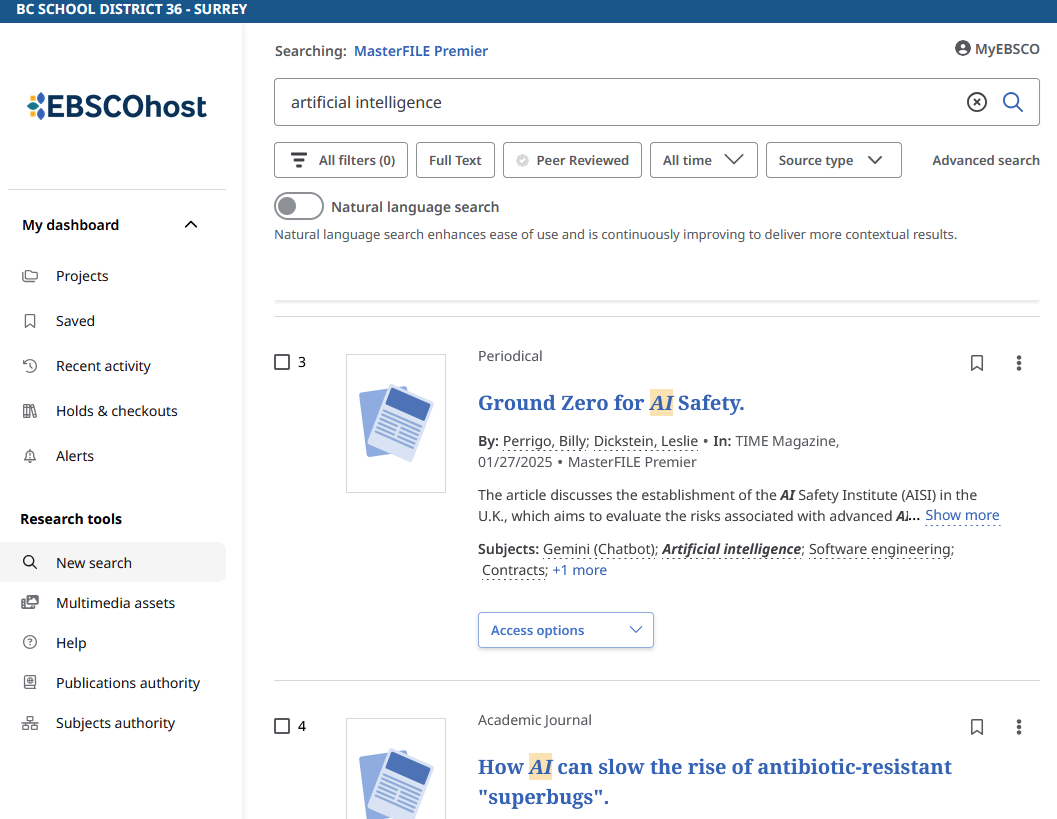Click the Recent activity clock icon
Viewport: 1057px width, 819px height.
(x=30, y=366)
